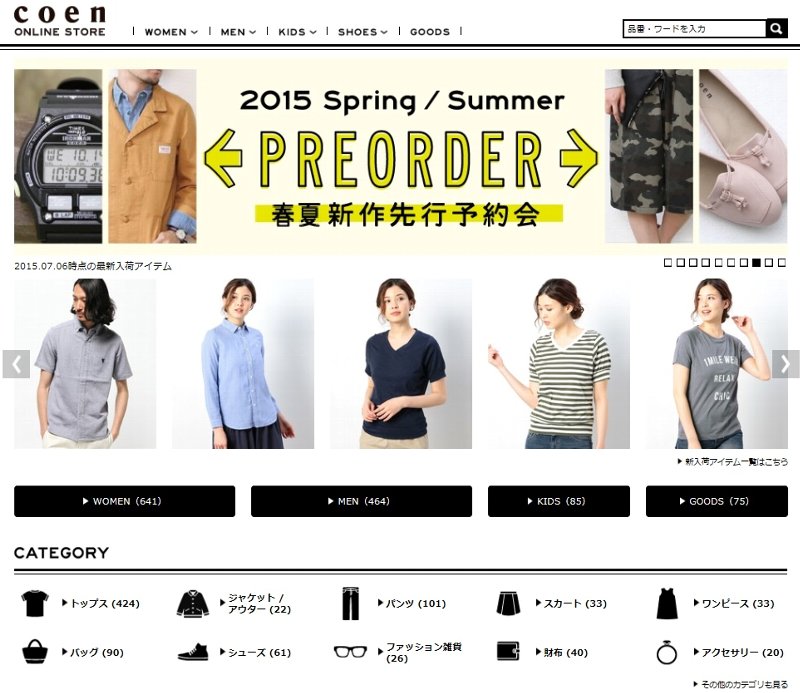Select the filled active banner indicator square
Screen dimensions: 800x693
(756, 262)
